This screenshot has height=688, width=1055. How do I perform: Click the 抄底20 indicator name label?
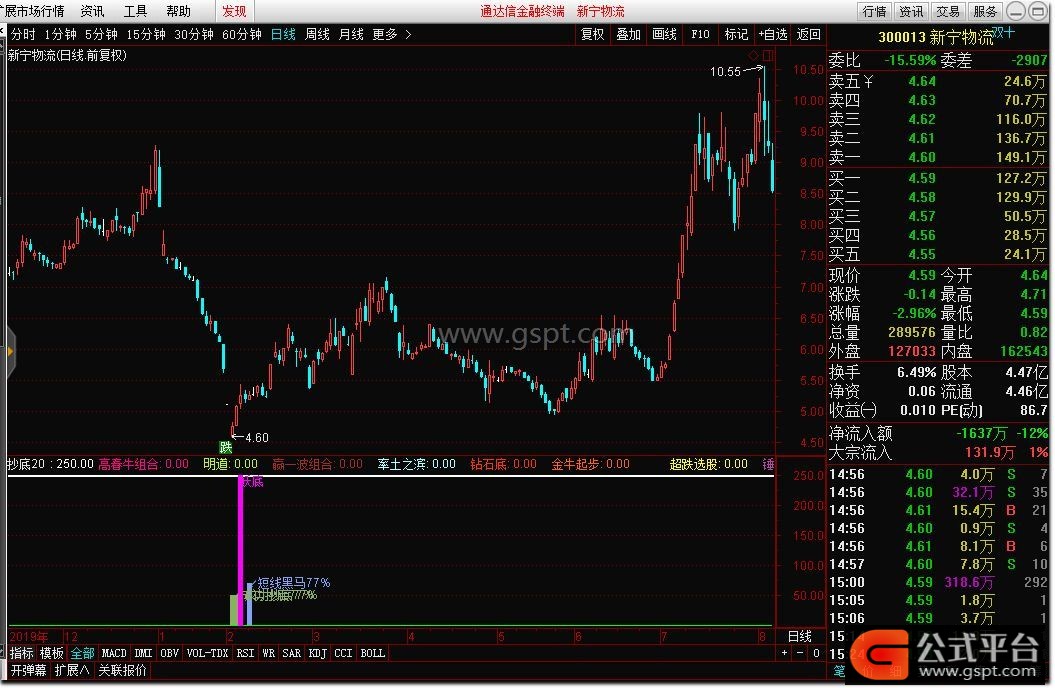[27, 464]
